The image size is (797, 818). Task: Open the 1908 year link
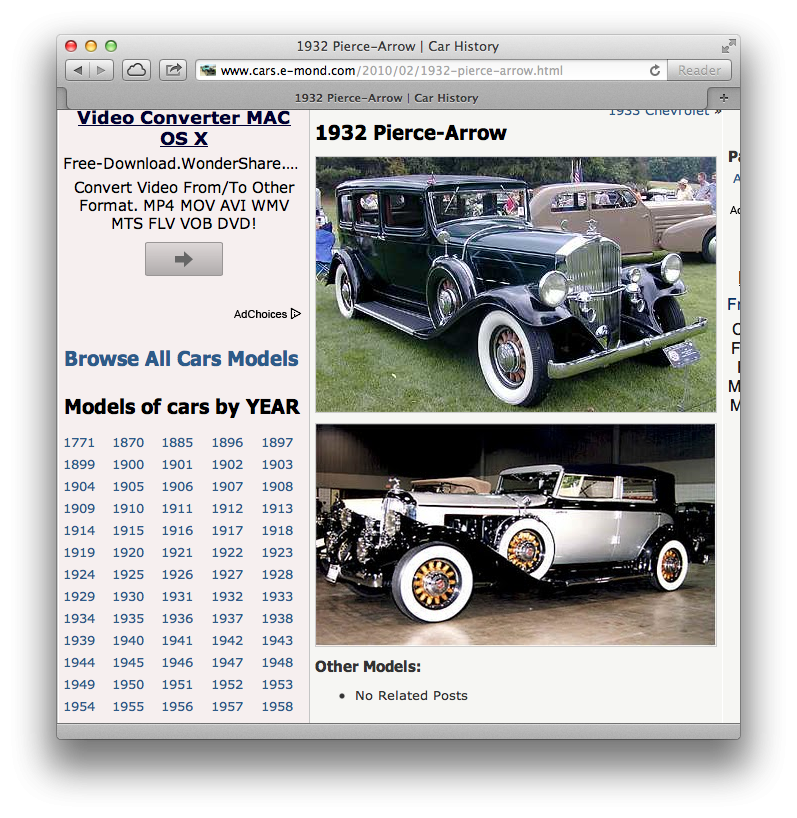pyautogui.click(x=277, y=486)
